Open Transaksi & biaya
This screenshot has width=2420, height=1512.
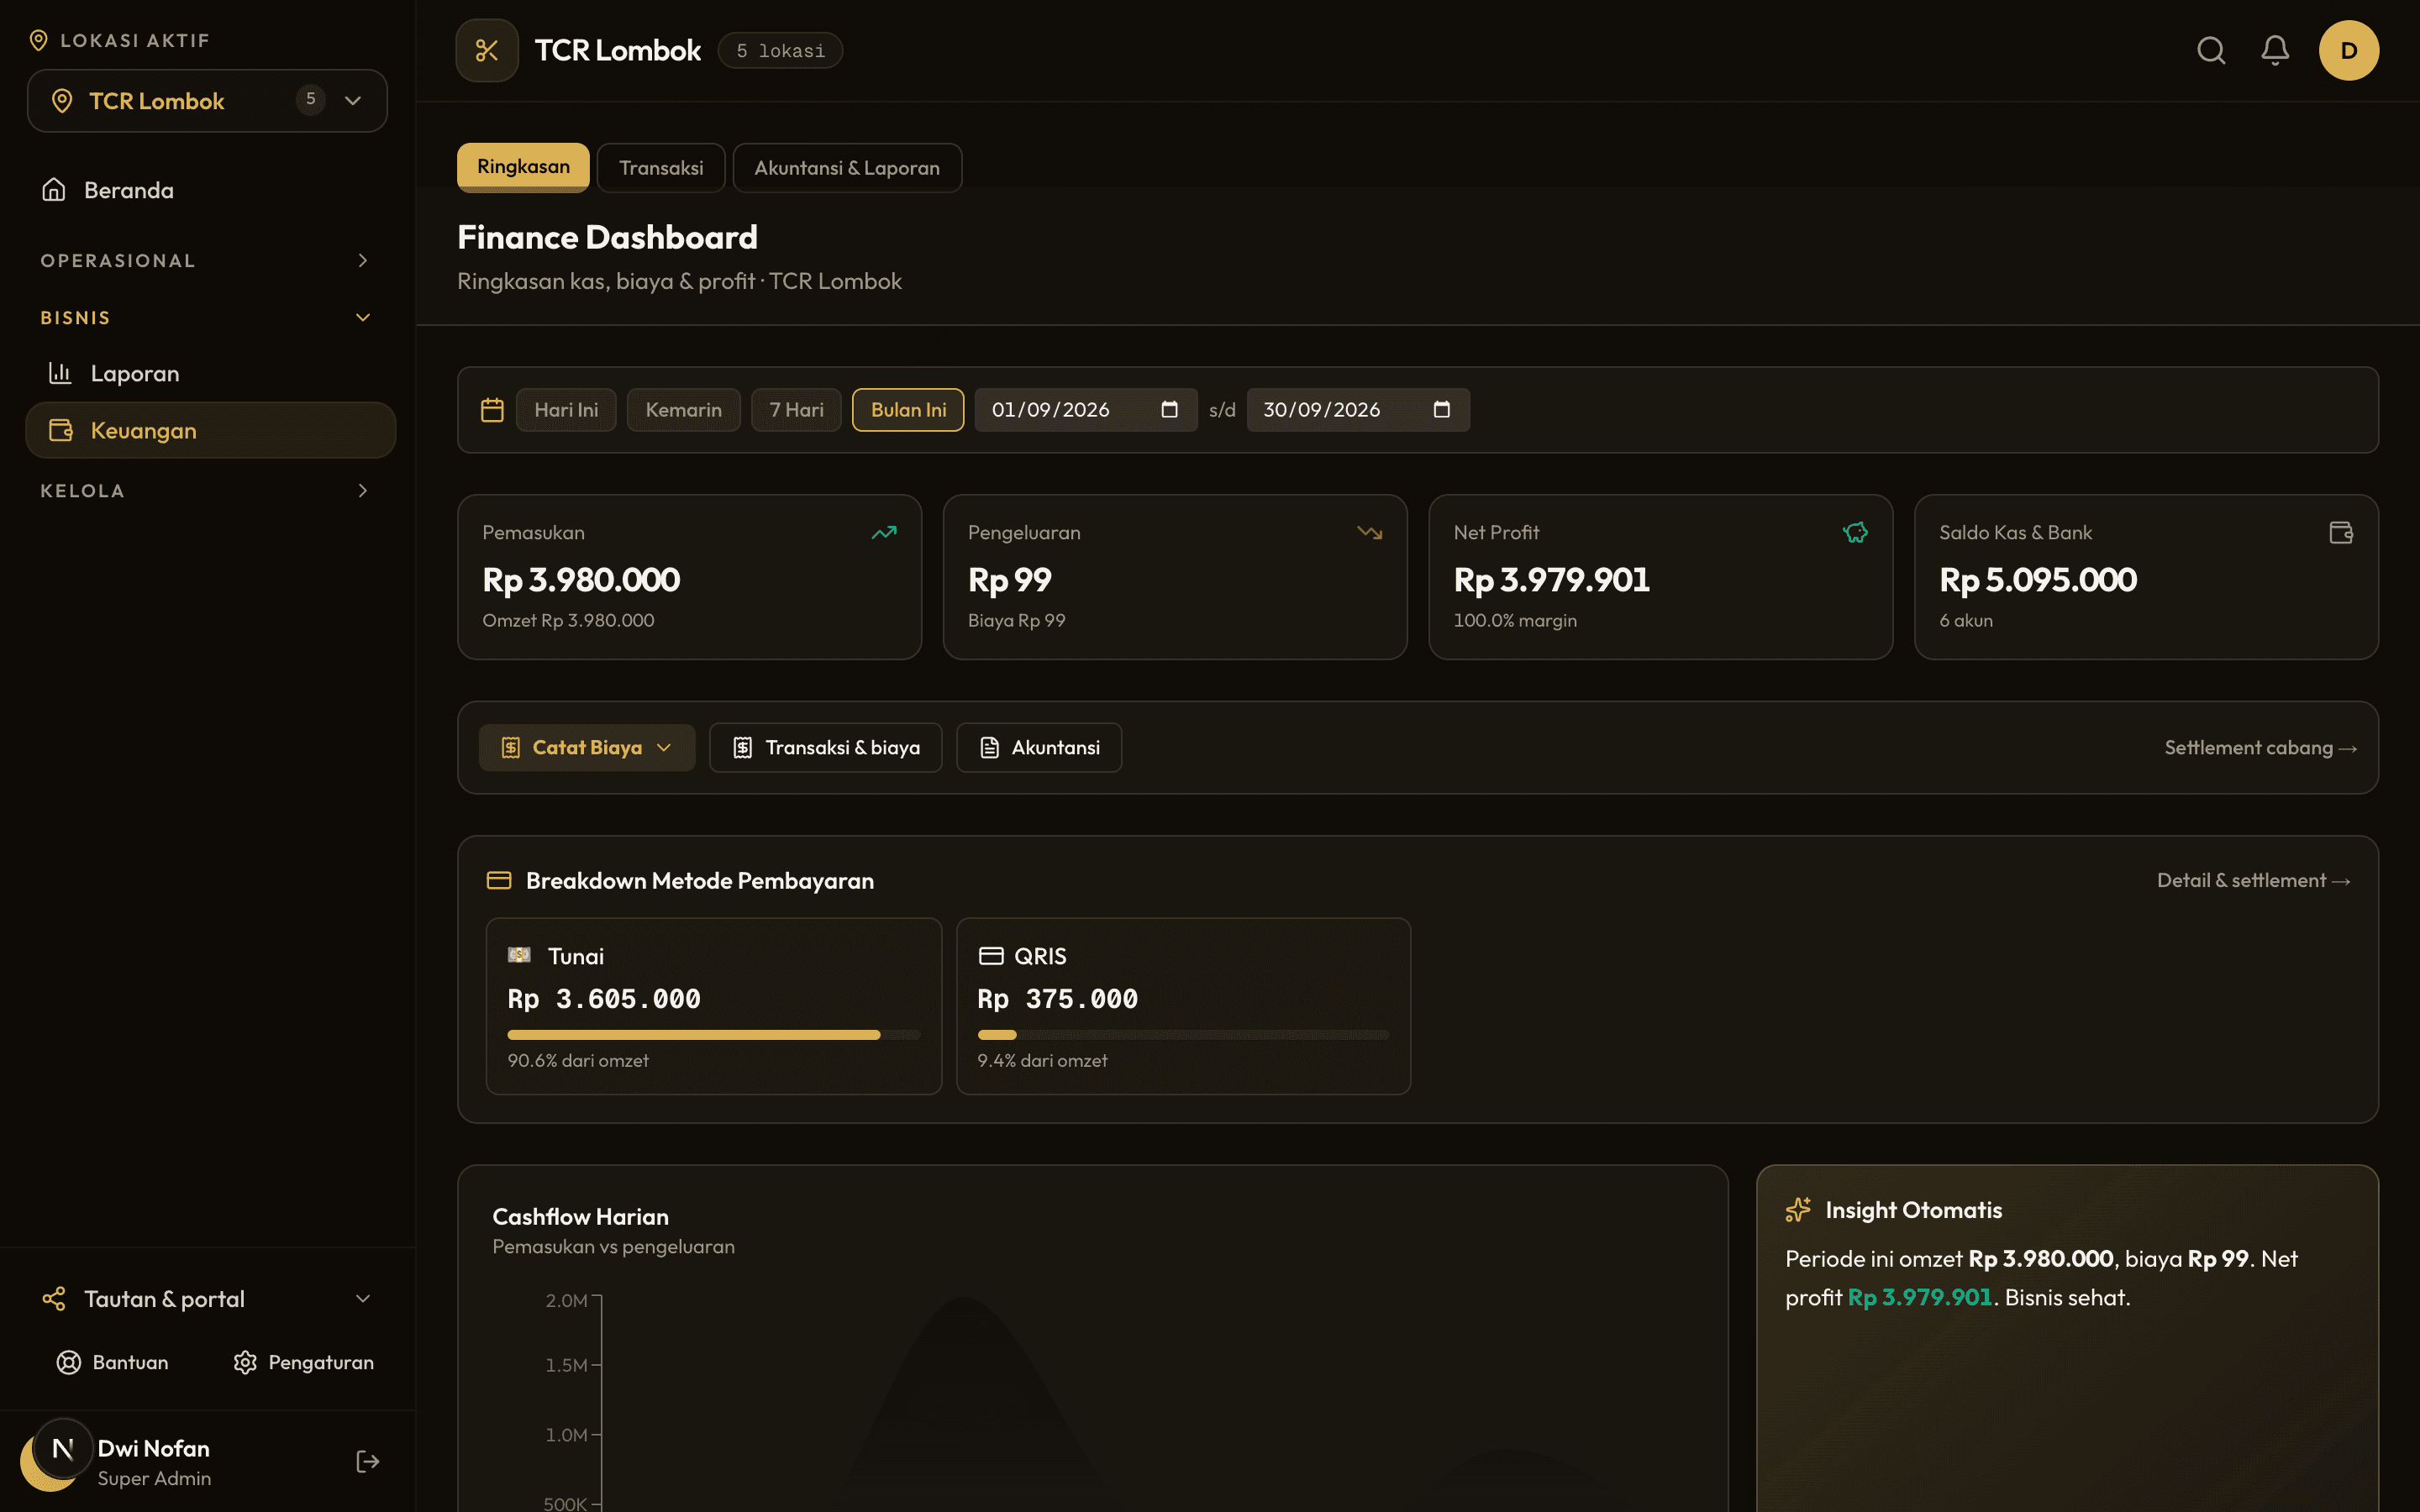tap(825, 747)
